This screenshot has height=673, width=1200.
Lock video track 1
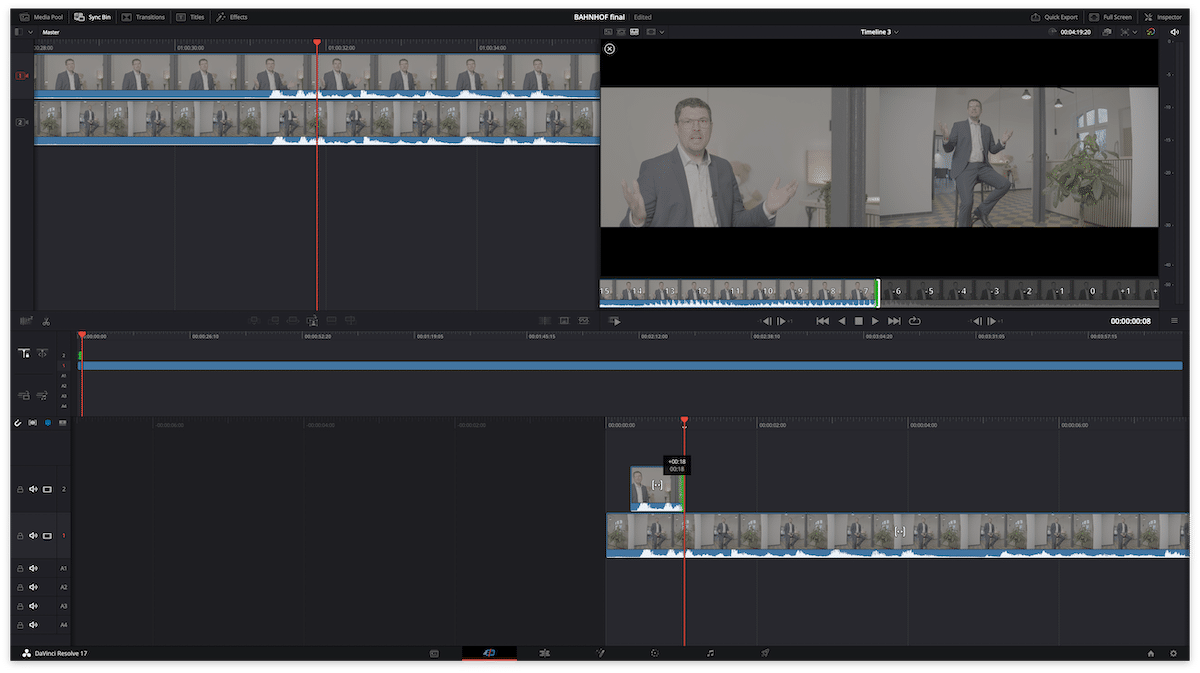(19, 536)
